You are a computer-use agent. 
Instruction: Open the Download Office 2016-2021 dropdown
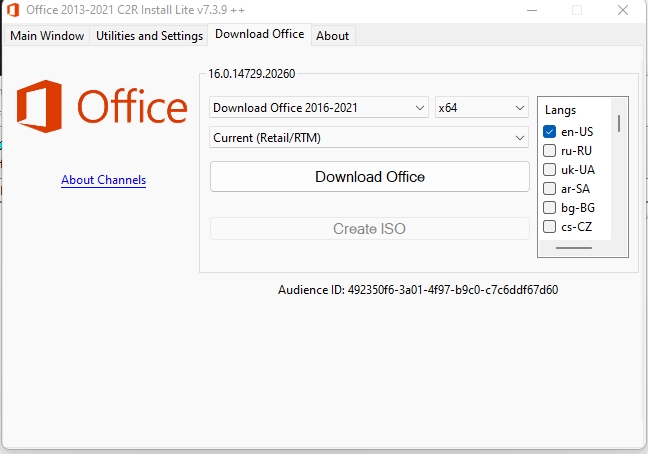click(x=319, y=107)
